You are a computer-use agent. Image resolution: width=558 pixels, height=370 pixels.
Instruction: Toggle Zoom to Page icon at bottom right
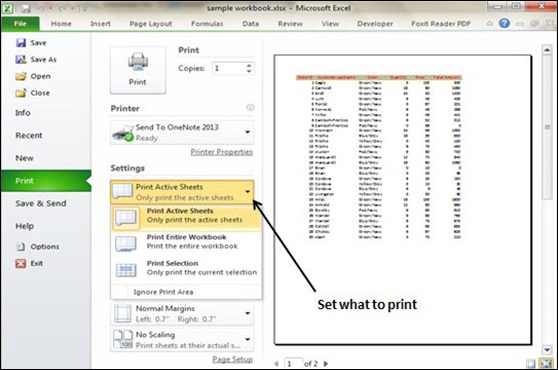coord(546,364)
